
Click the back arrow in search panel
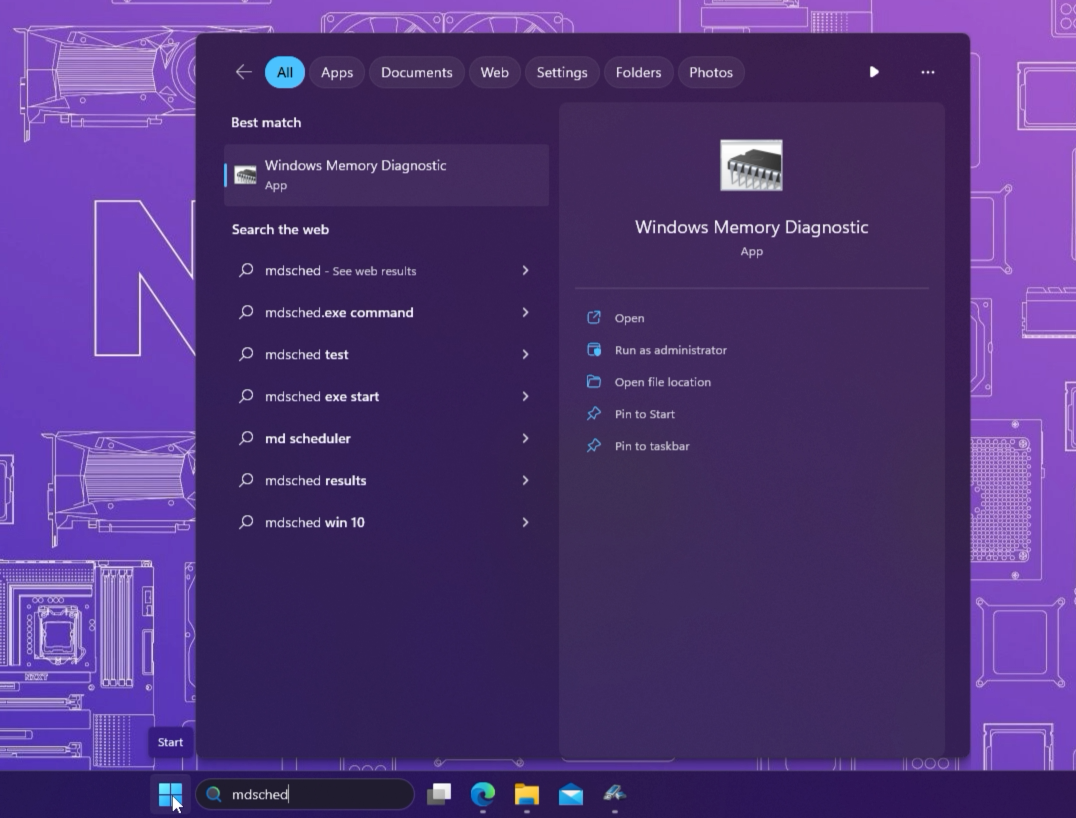click(x=243, y=72)
